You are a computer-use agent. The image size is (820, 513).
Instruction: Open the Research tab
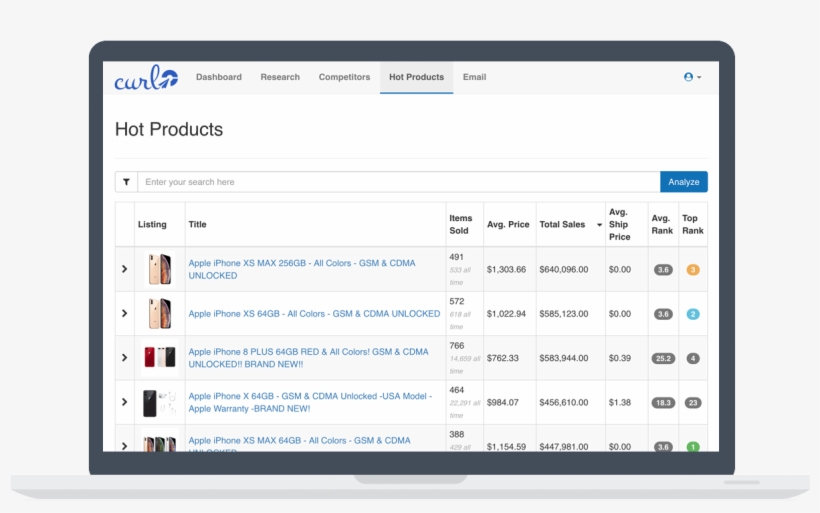pyautogui.click(x=280, y=77)
